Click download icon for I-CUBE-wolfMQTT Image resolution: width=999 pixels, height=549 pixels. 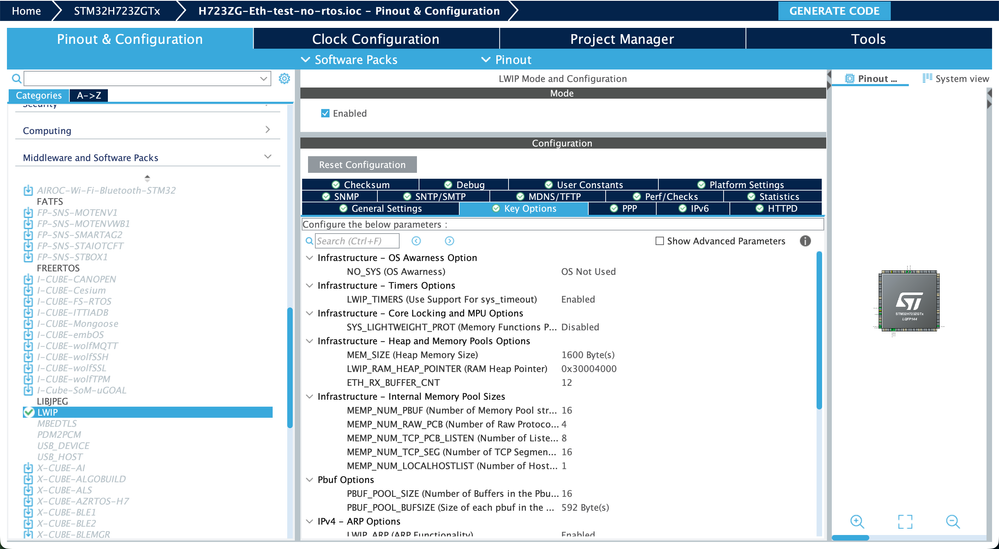tap(28, 346)
